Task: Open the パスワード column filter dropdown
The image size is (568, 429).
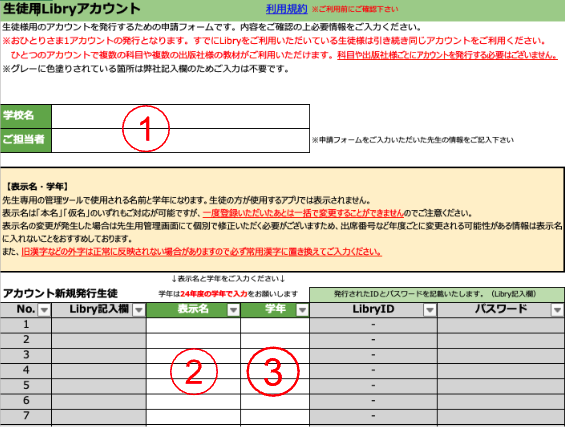Action: point(557,310)
